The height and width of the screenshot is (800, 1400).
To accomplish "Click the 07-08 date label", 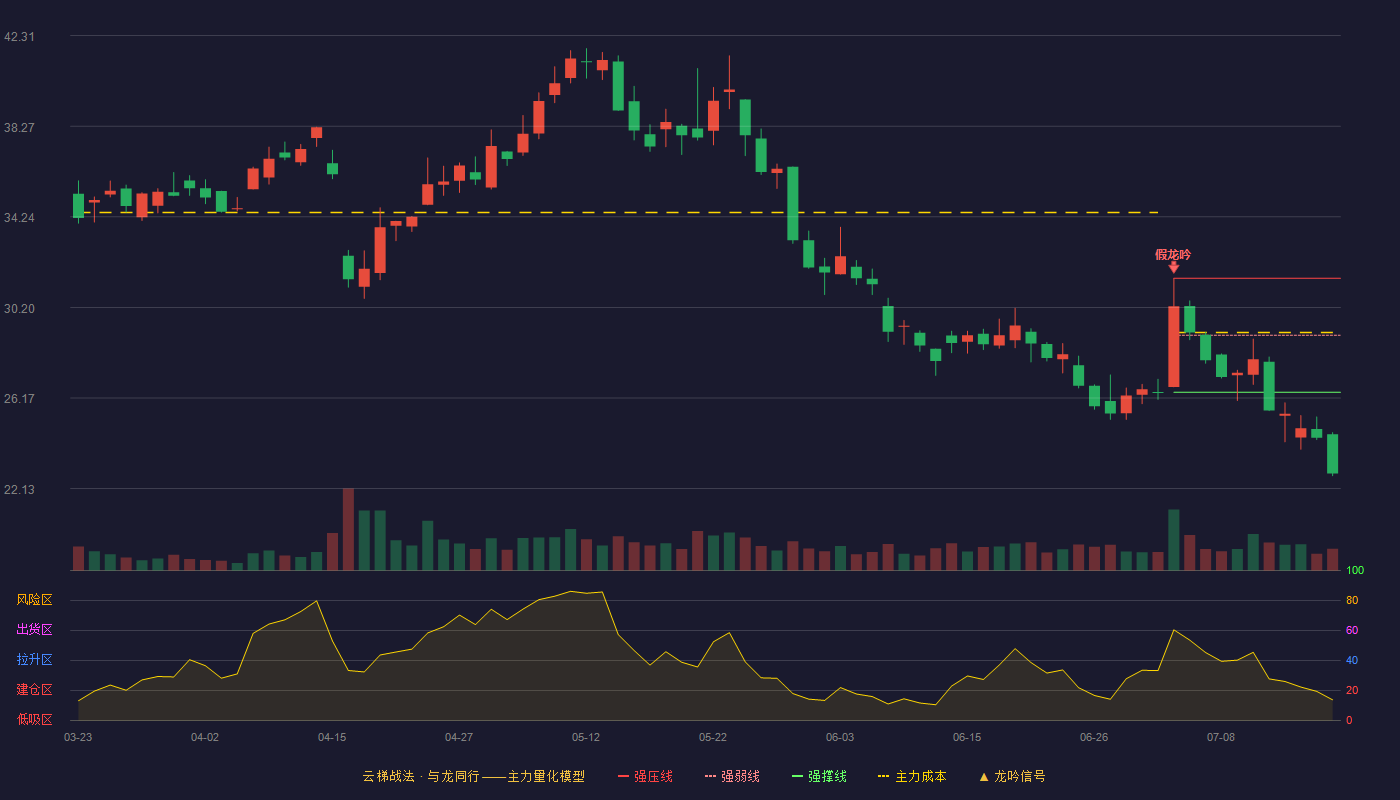I will click(1221, 737).
